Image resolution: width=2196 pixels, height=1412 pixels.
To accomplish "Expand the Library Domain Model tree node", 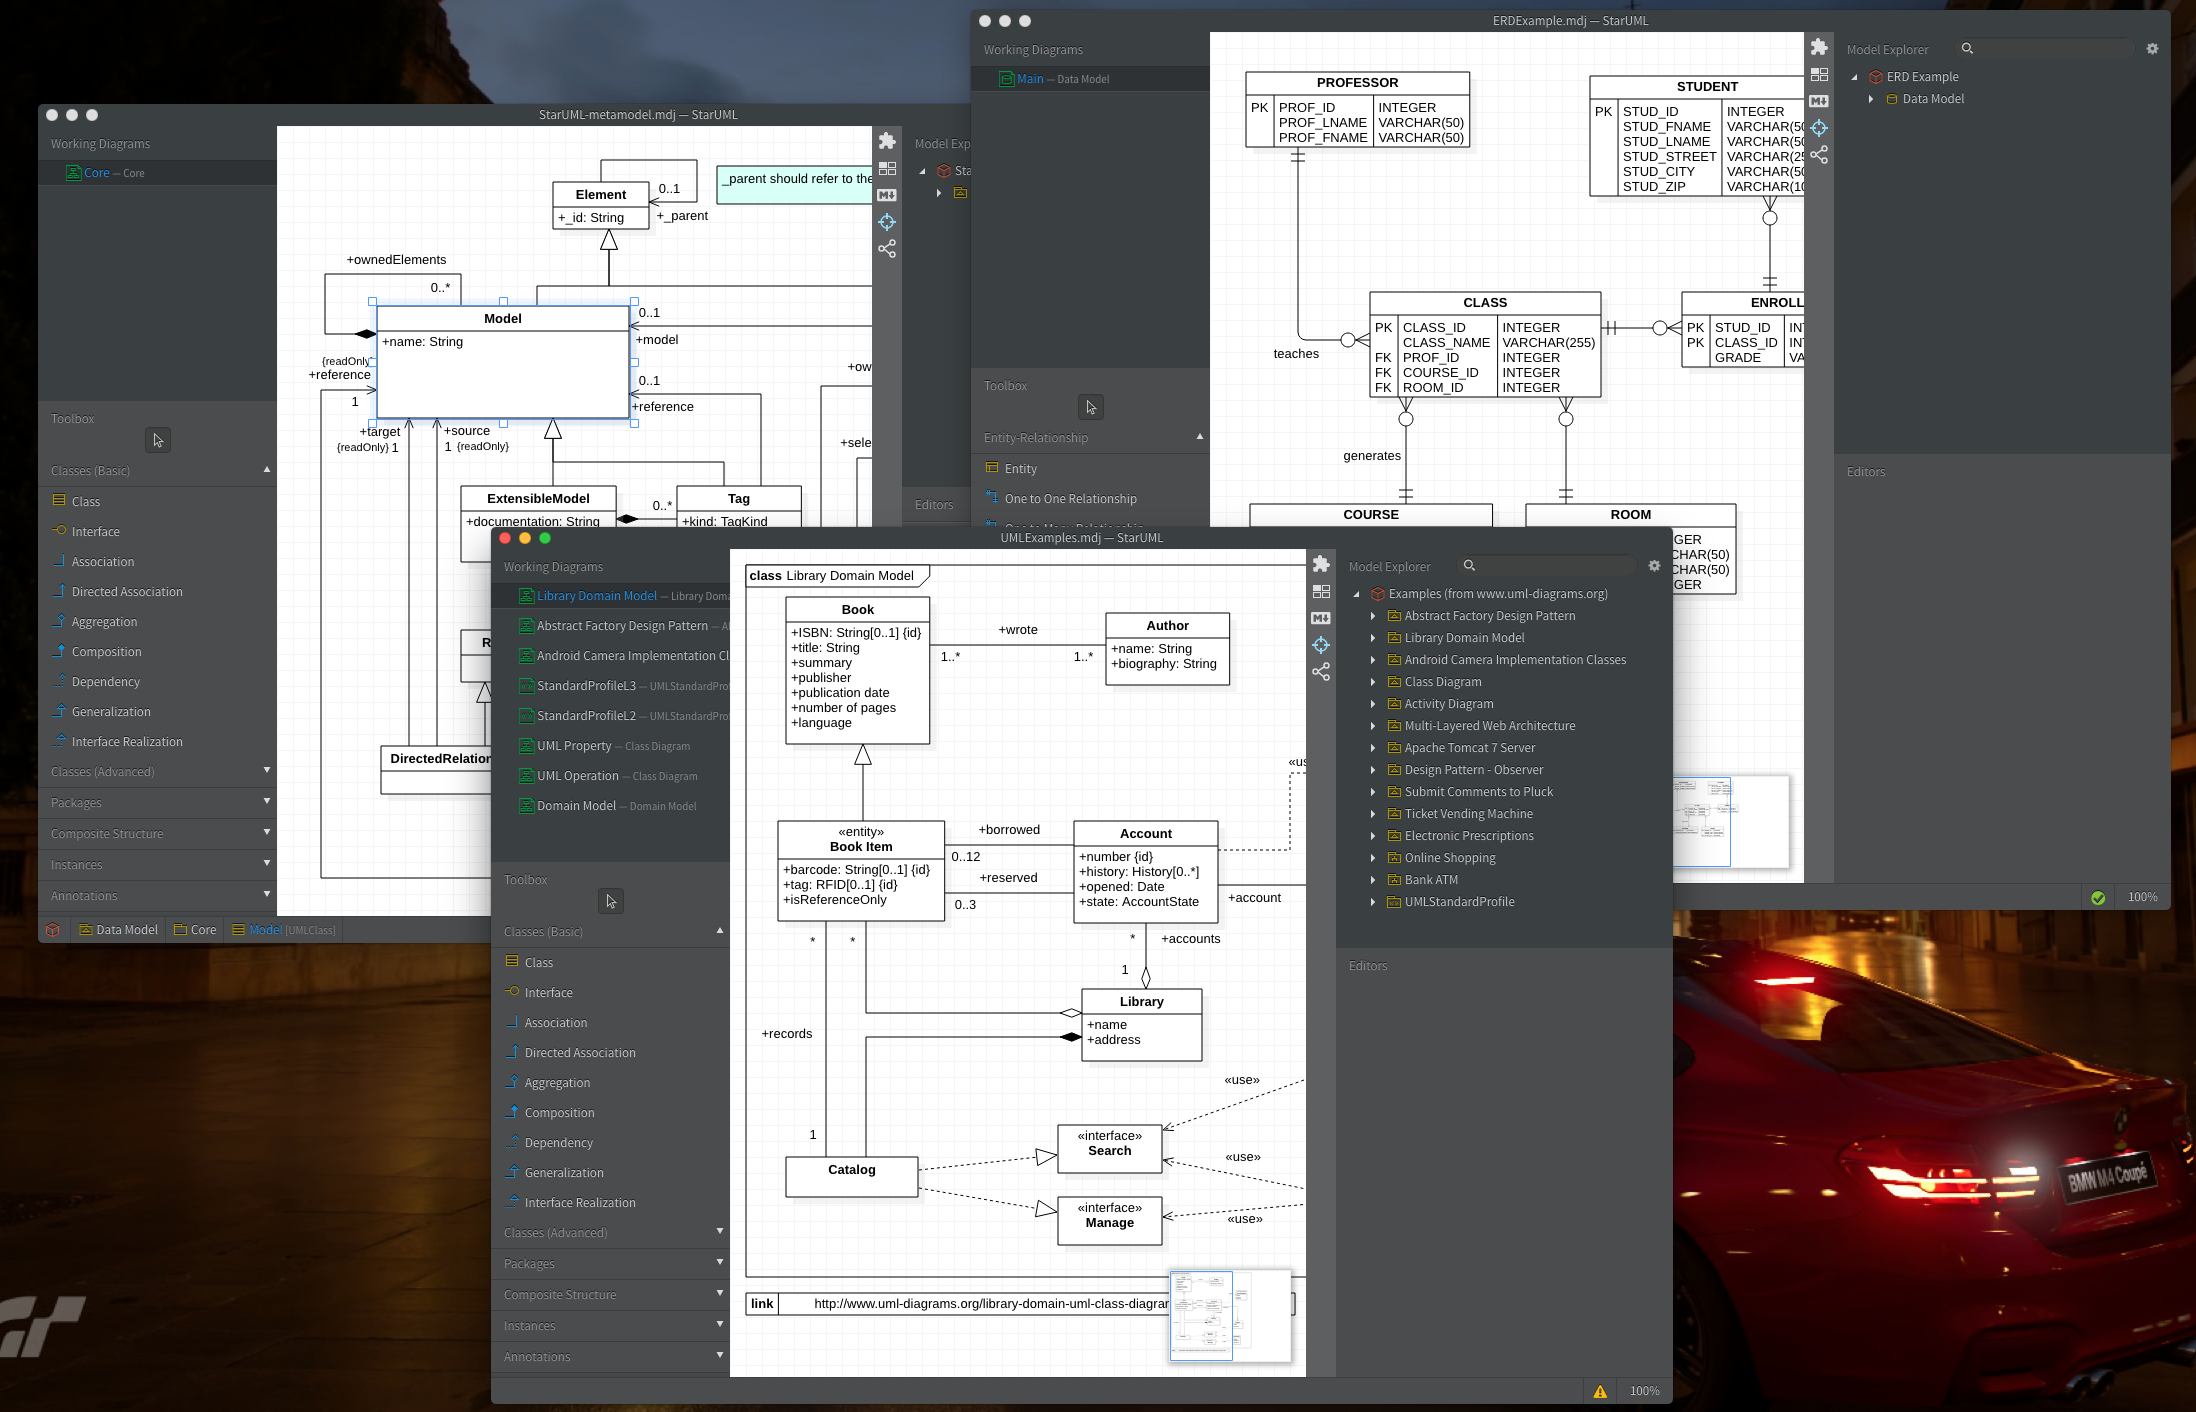I will [1371, 638].
